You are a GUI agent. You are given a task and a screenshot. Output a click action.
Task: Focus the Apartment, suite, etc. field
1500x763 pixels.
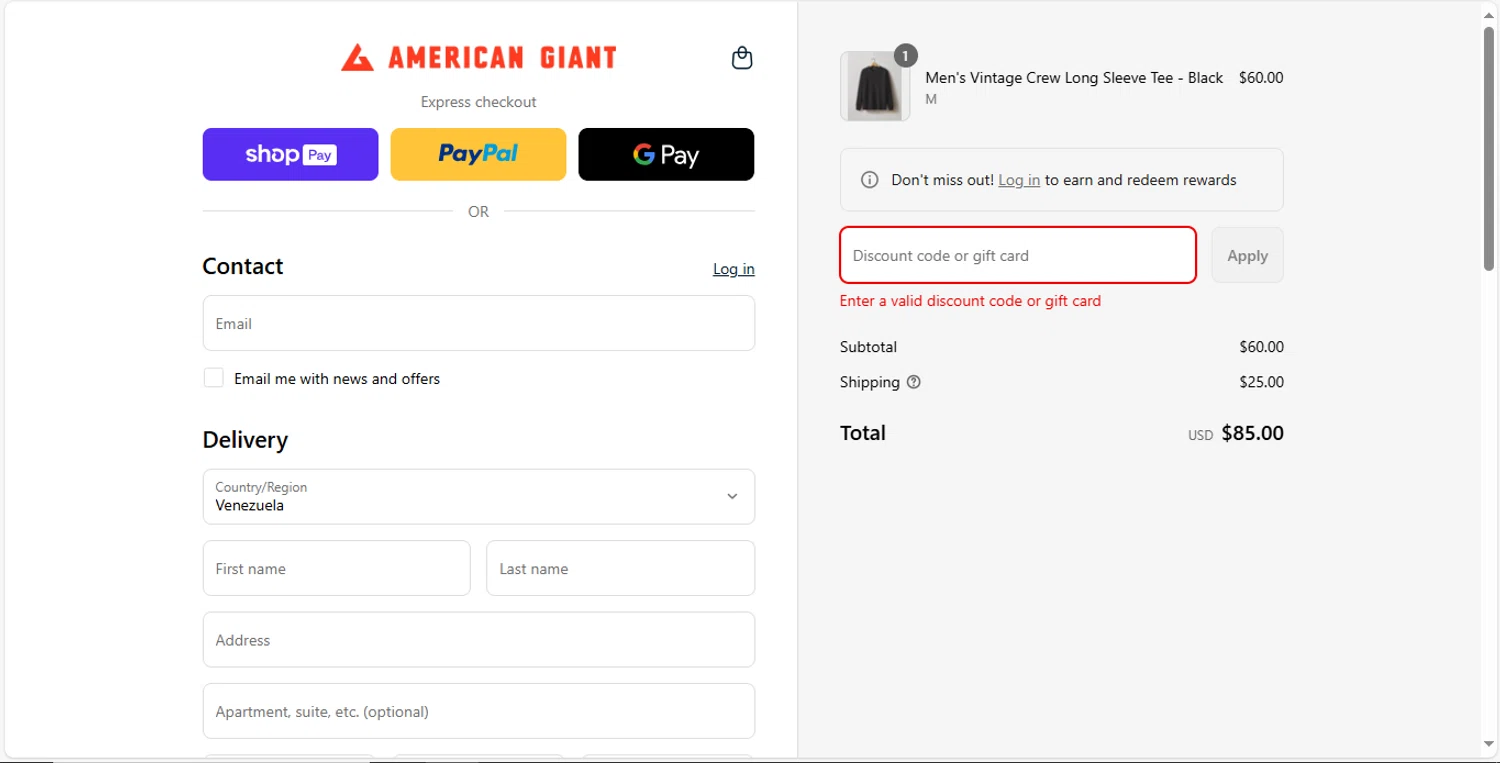[478, 711]
